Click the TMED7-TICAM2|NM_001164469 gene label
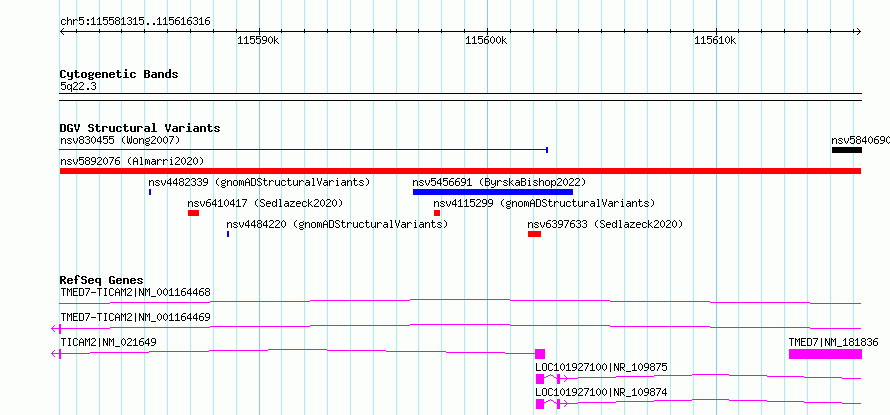This screenshot has width=890, height=415. pos(135,317)
